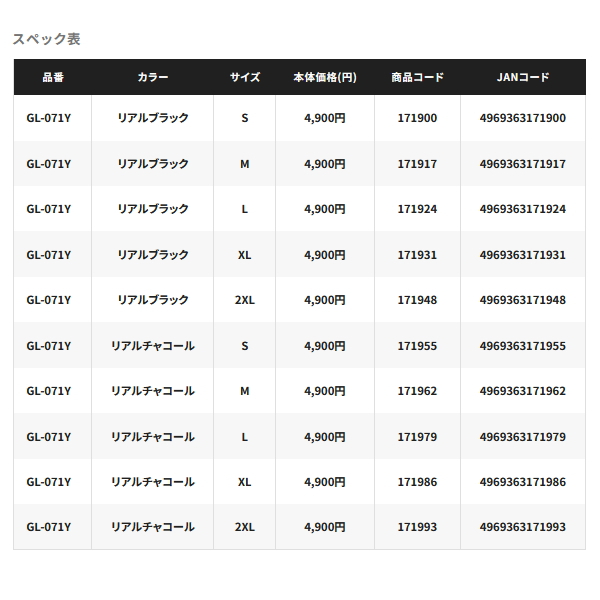
Task: Click GL-071Y in the 171931 row
Action: [49, 255]
